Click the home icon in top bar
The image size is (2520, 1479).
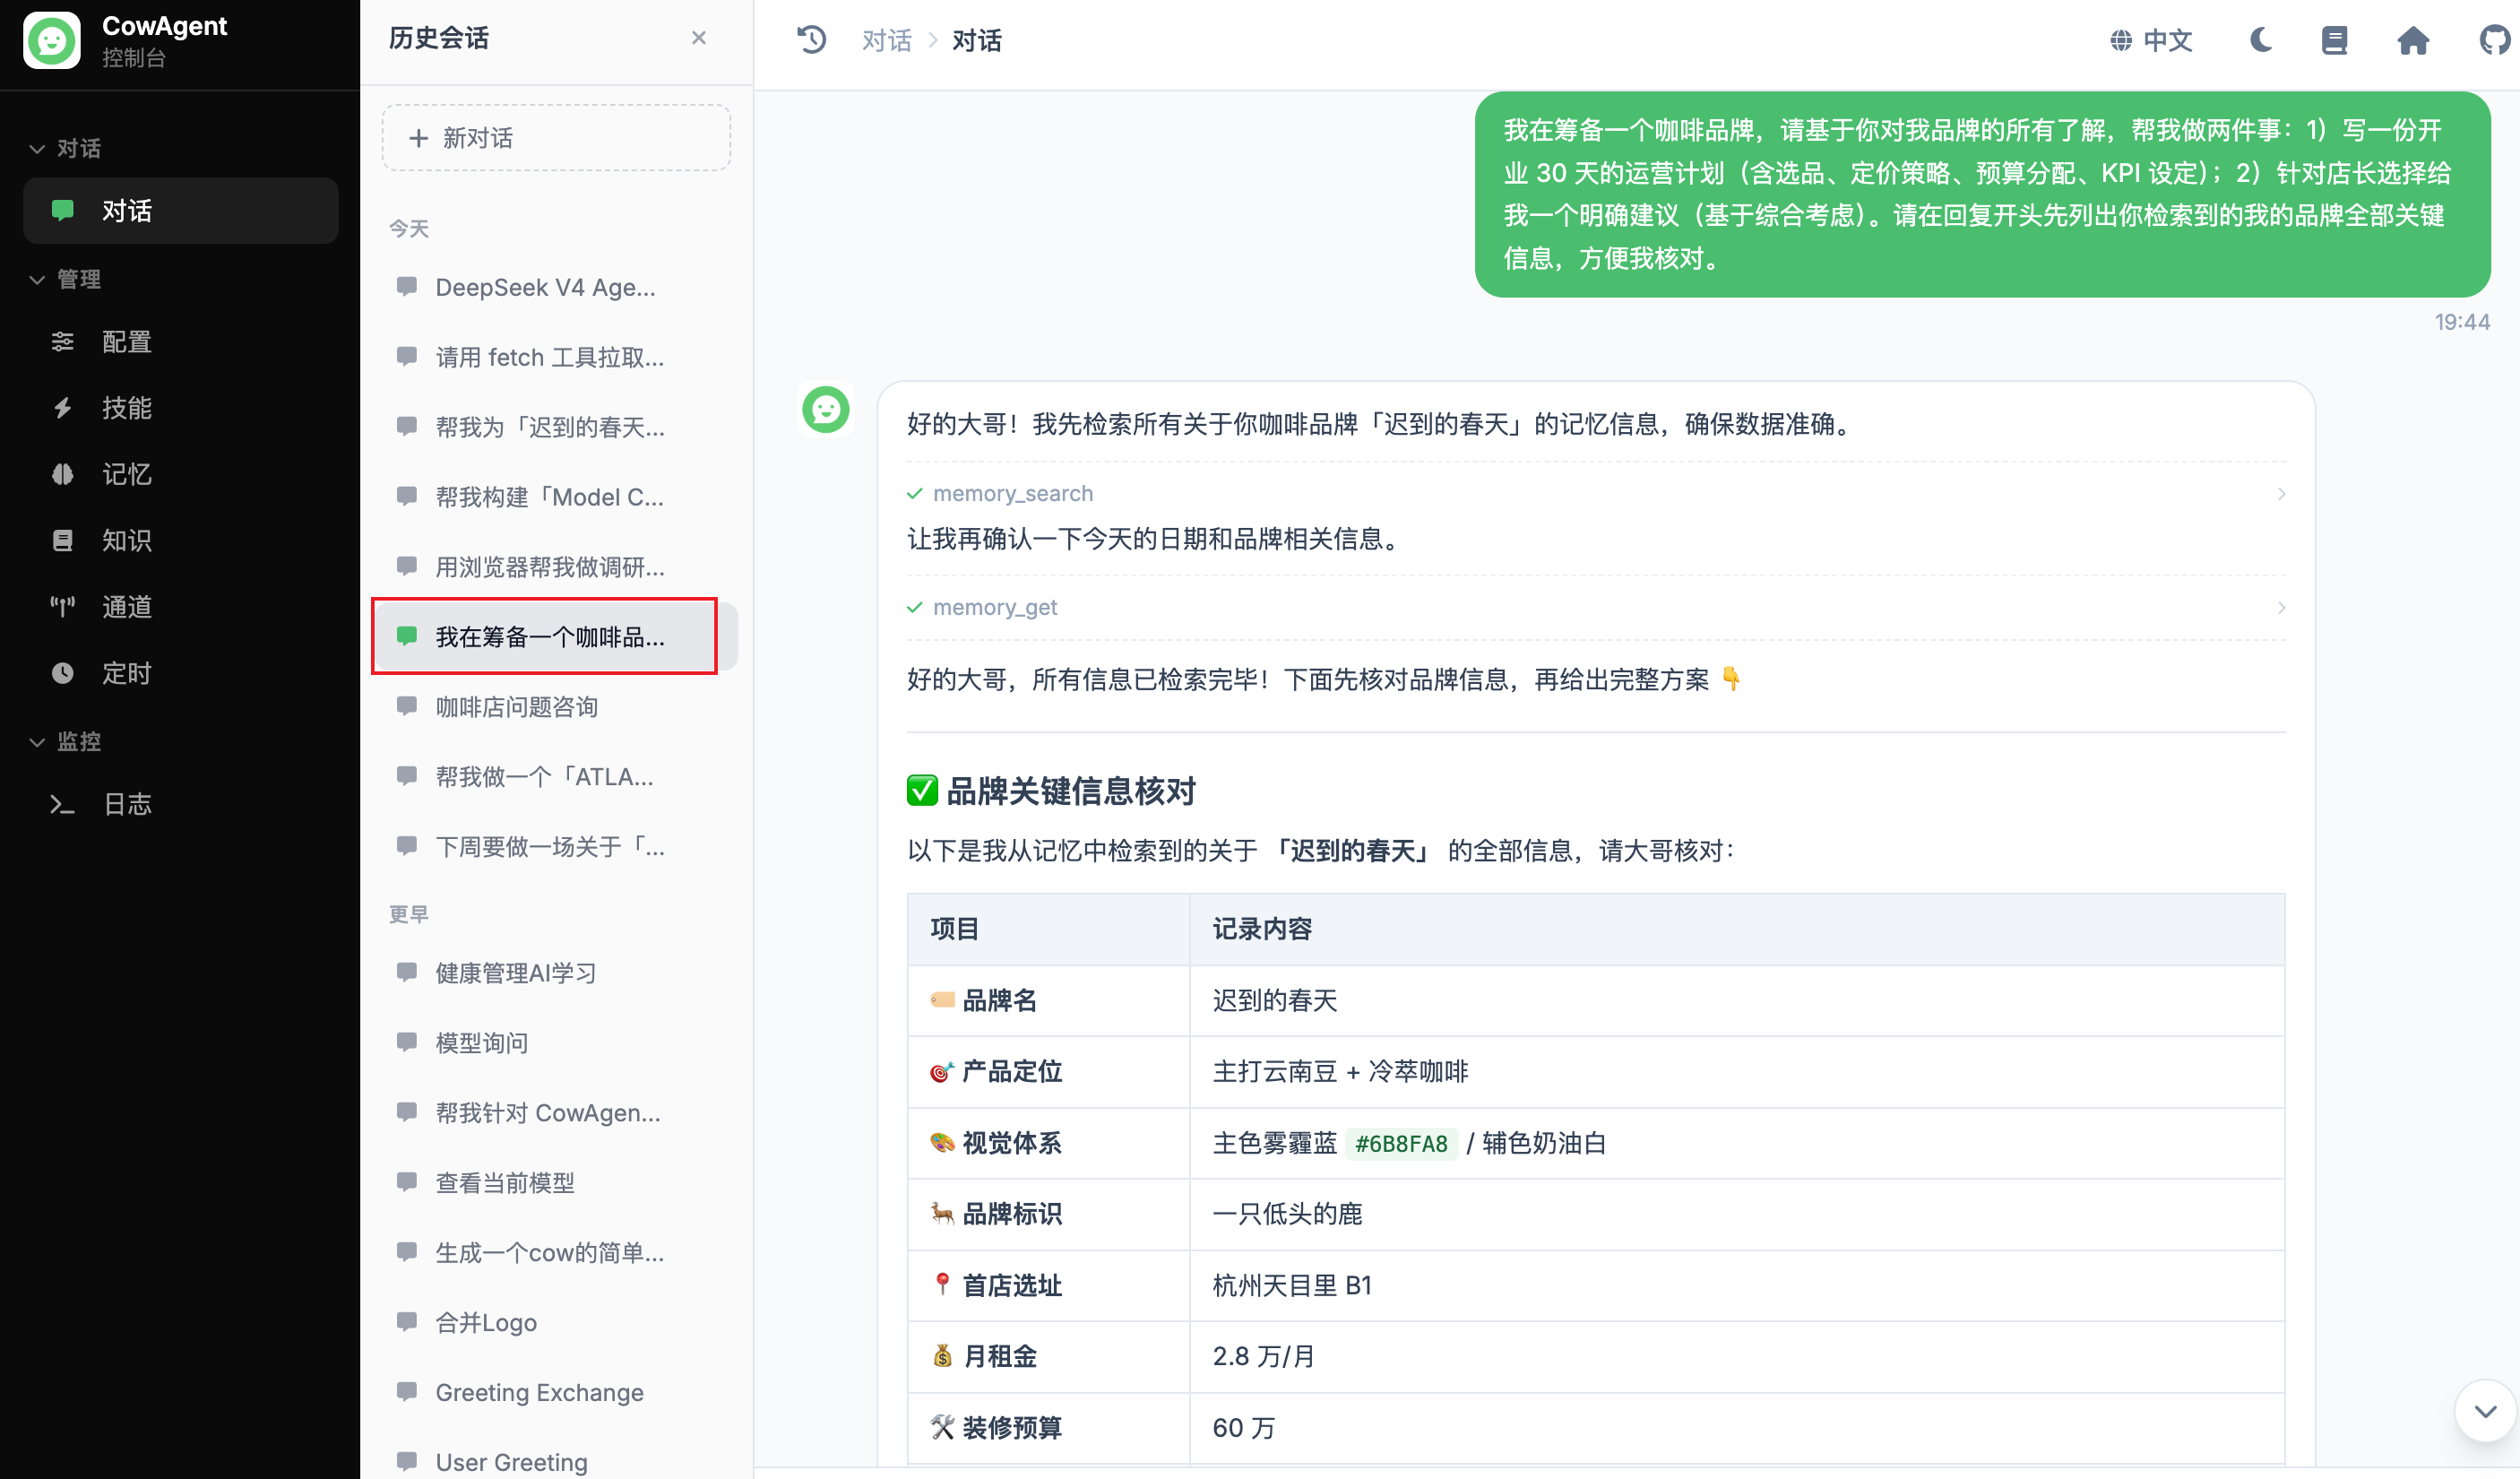2413,40
